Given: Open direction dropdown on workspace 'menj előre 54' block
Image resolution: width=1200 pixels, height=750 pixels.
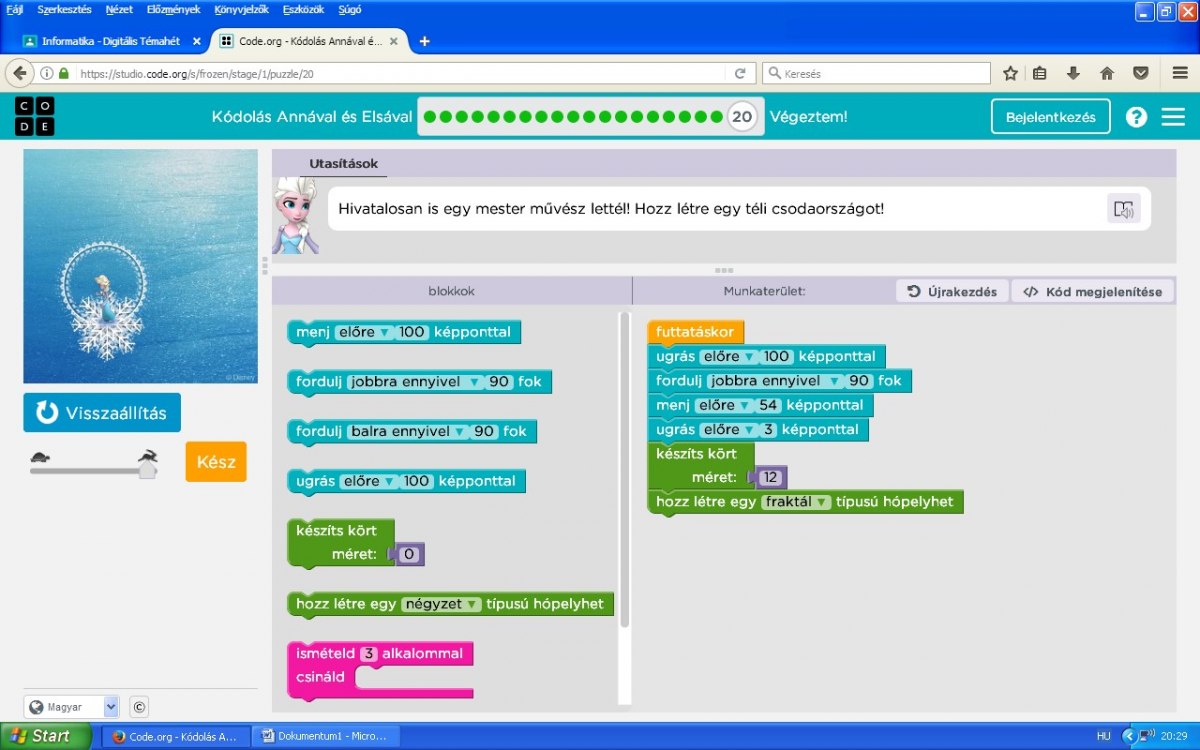Looking at the screenshot, I should tap(723, 405).
